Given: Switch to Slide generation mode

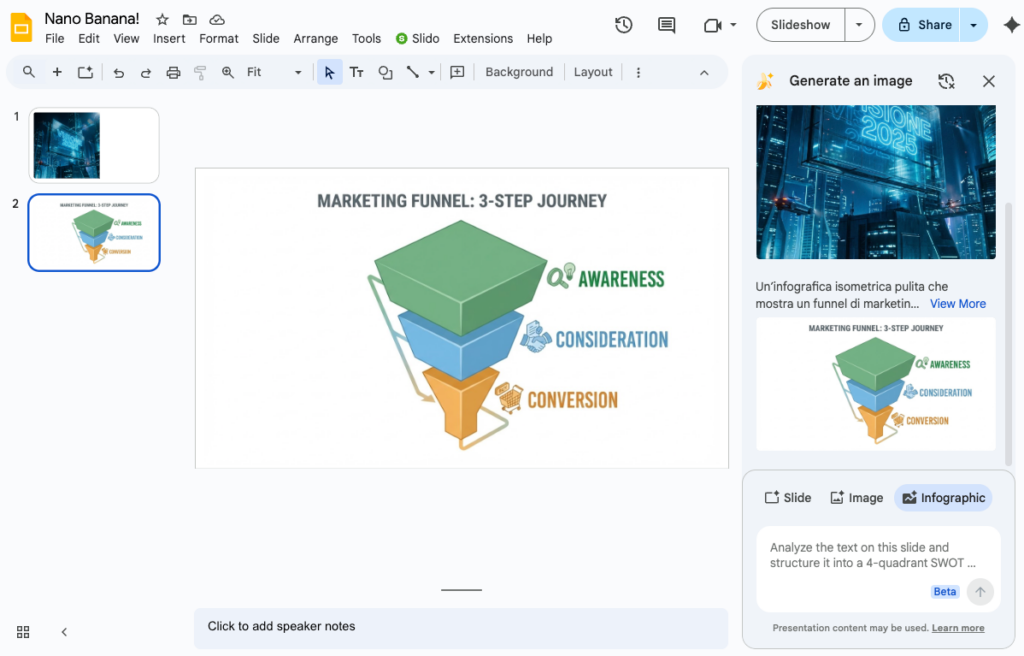Looking at the screenshot, I should (x=788, y=498).
